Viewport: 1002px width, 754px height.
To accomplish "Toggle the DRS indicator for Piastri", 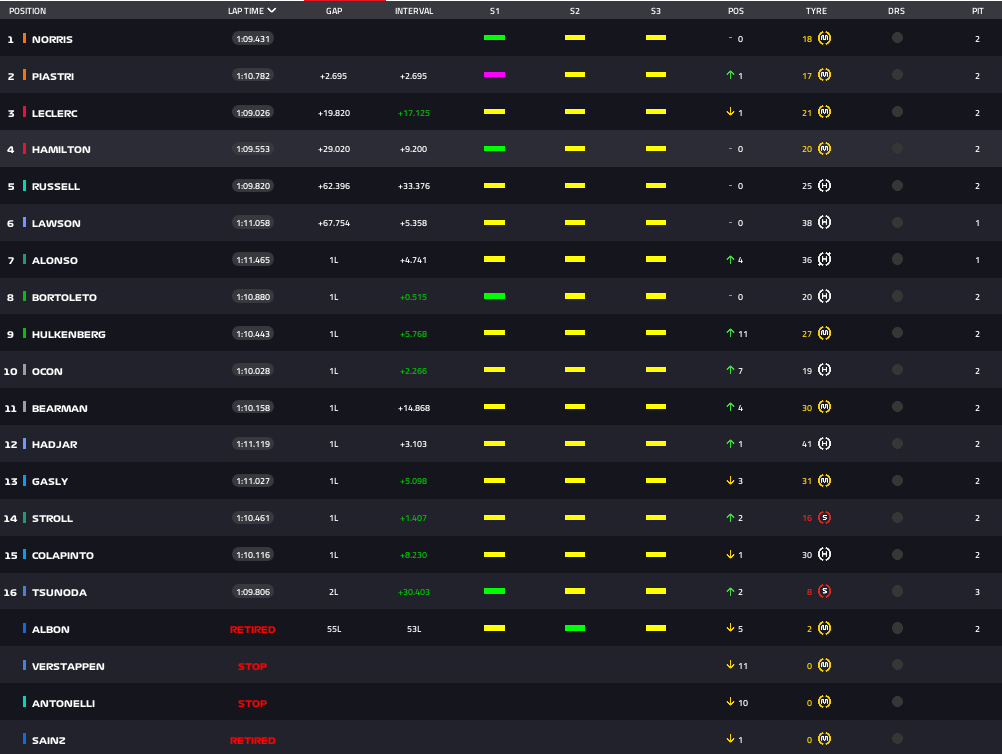I will pyautogui.click(x=897, y=75).
